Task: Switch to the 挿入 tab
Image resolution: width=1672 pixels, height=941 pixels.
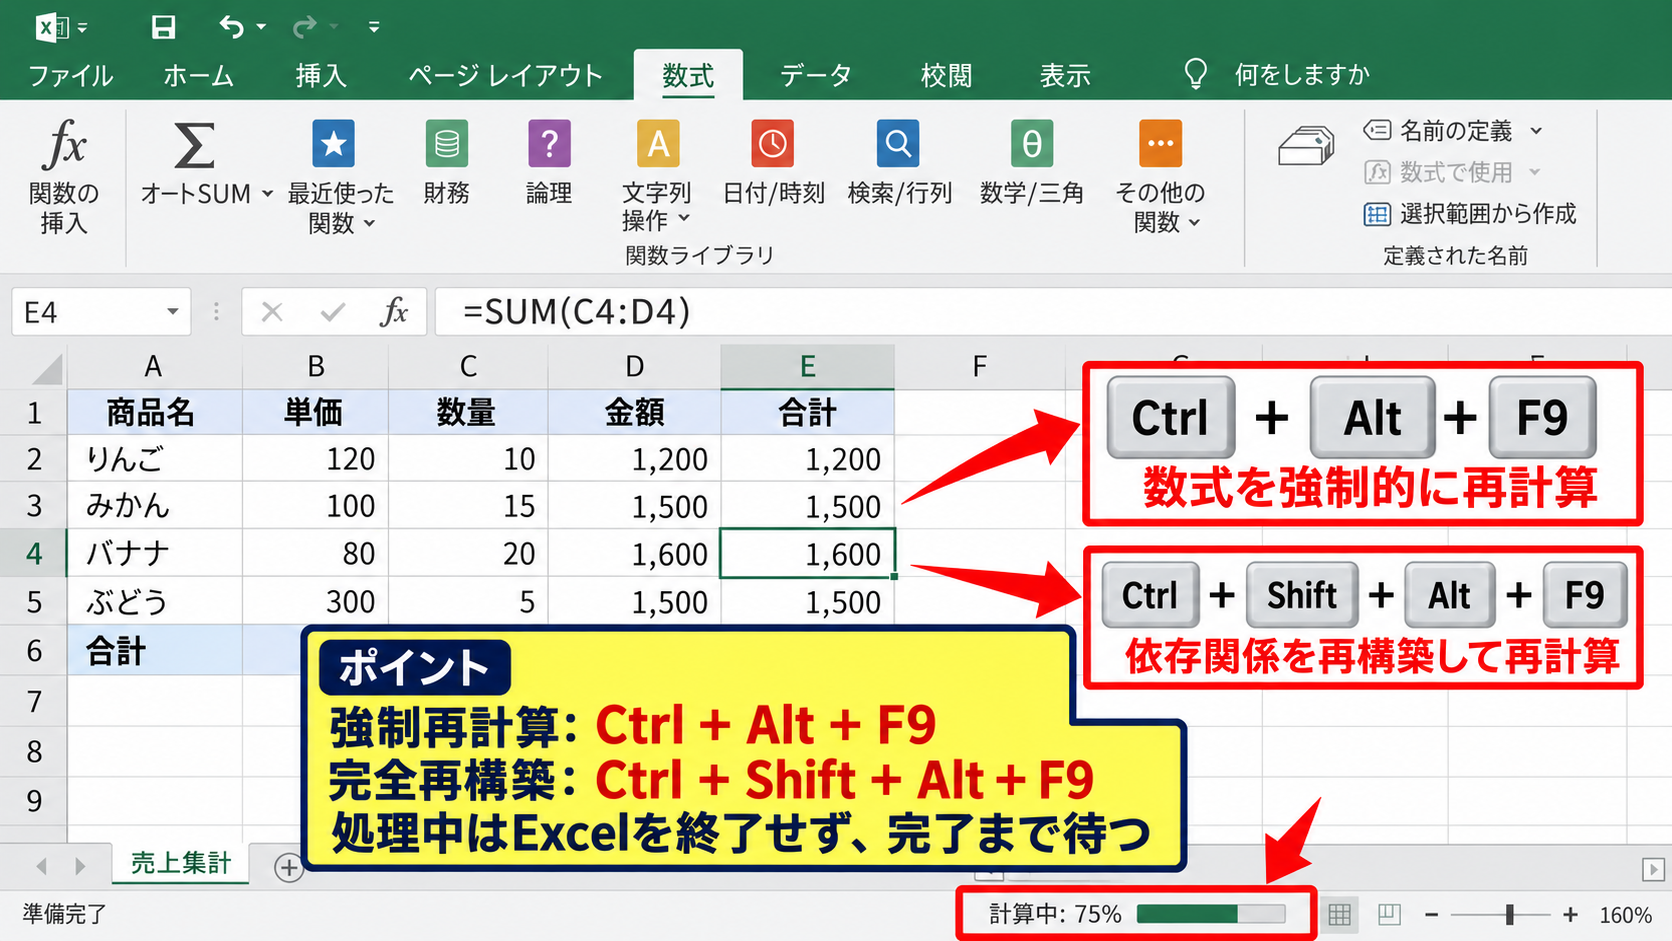Action: [321, 75]
